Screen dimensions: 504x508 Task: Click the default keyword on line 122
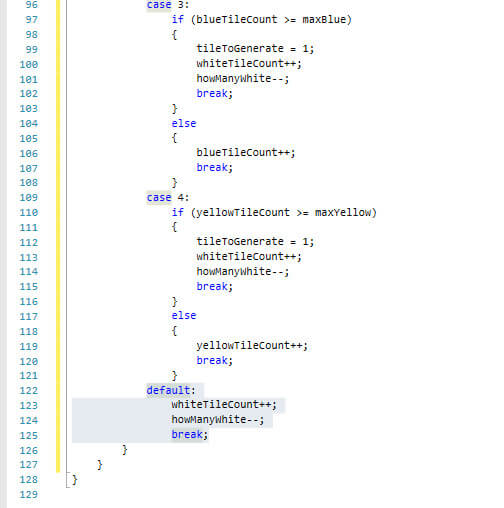168,390
